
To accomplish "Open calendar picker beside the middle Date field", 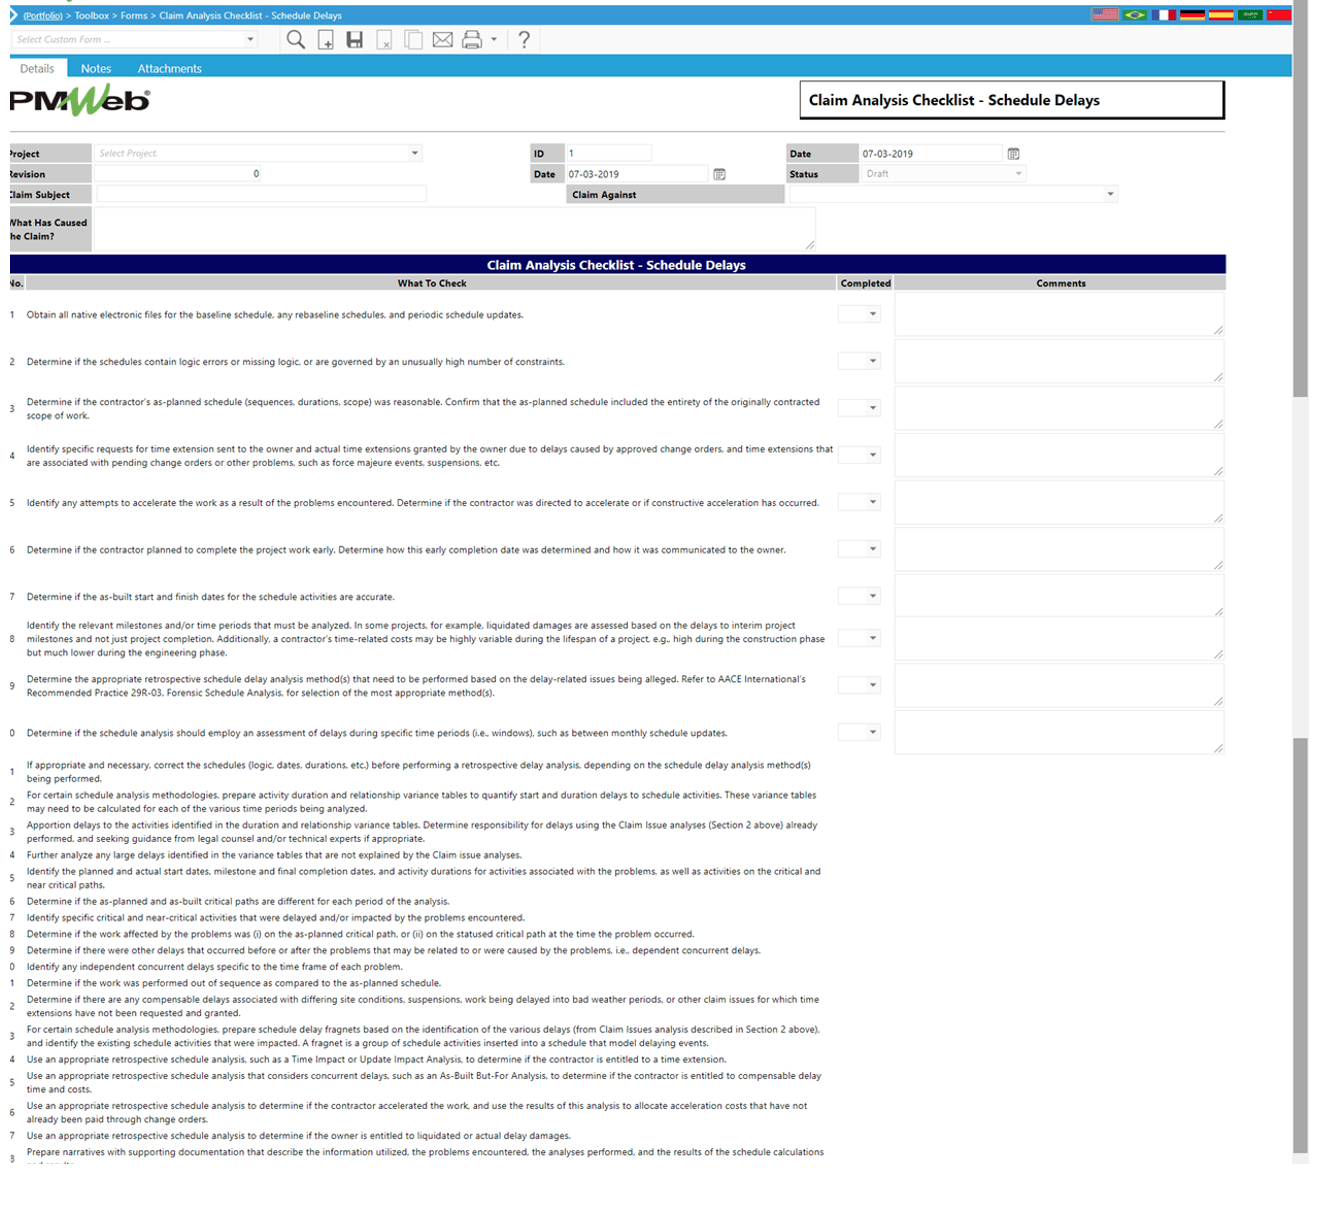I will pyautogui.click(x=719, y=174).
